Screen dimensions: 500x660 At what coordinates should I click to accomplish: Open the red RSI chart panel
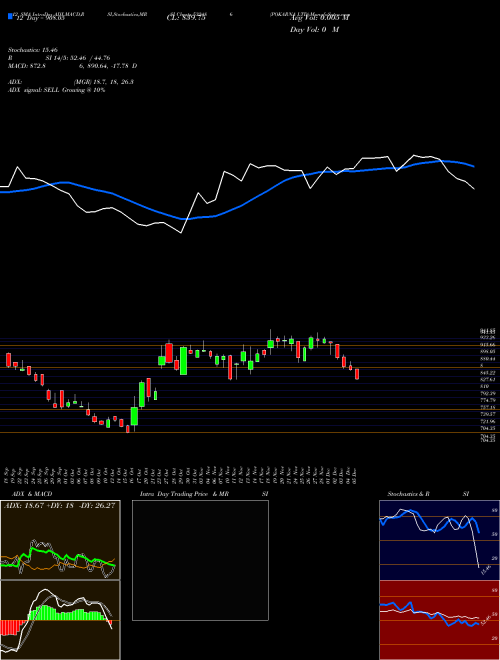tap(439, 620)
